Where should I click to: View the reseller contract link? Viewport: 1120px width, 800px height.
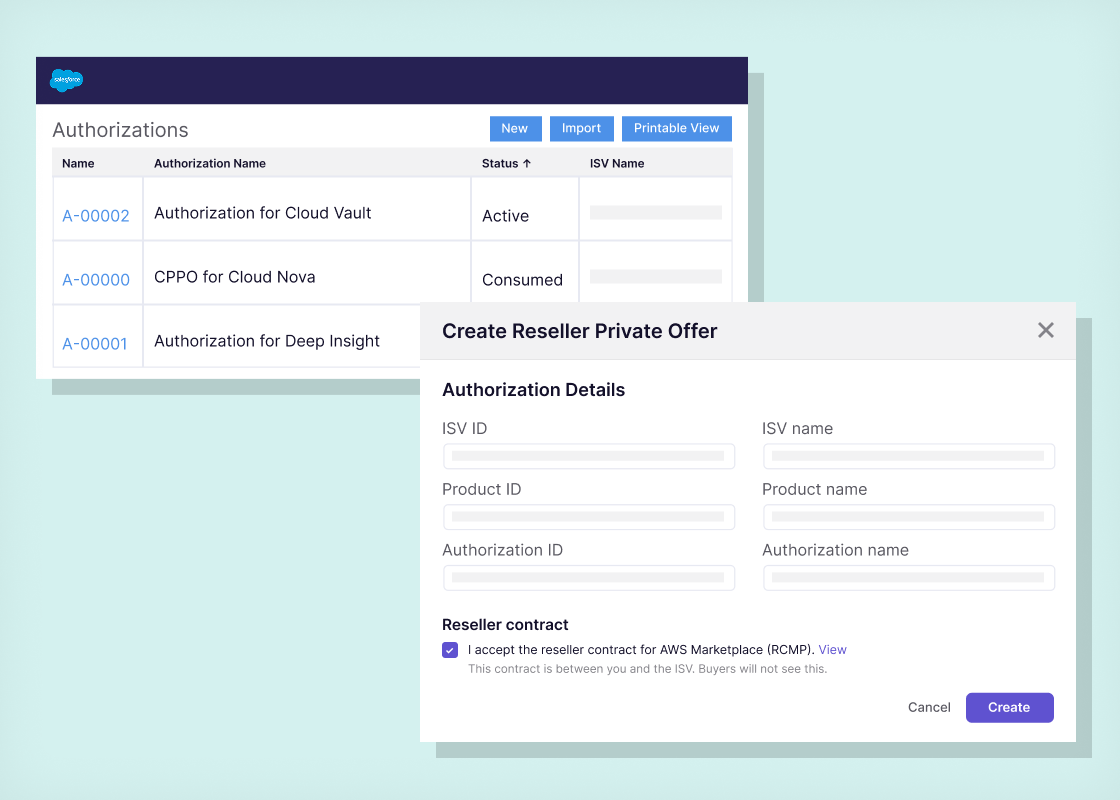tap(832, 650)
